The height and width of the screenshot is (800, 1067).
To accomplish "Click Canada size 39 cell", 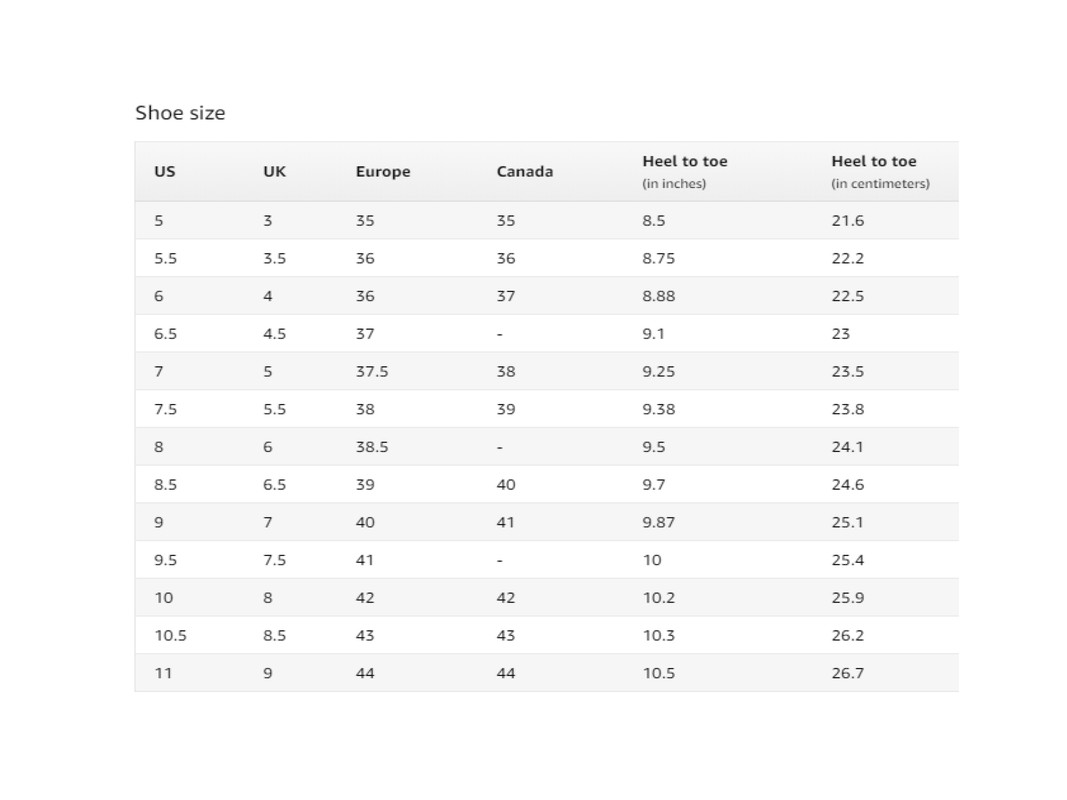I will tap(506, 410).
